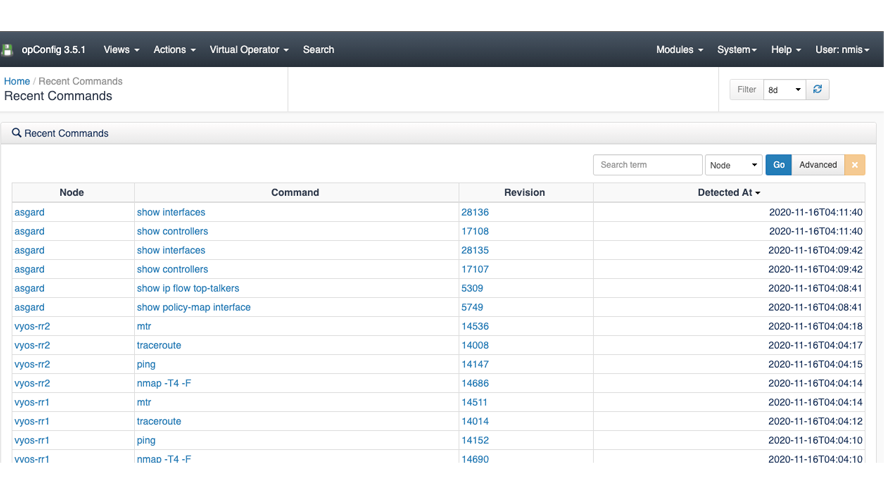Click the orange clear search X button

coord(854,165)
